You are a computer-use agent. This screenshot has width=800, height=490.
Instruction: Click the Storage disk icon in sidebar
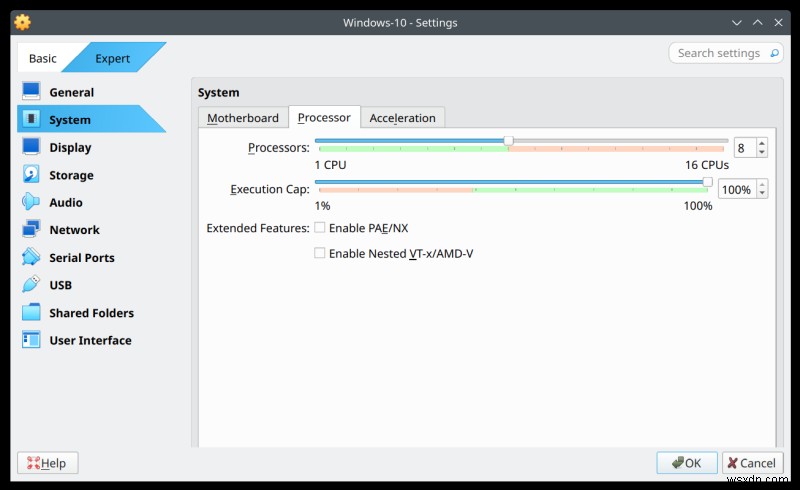pos(31,175)
